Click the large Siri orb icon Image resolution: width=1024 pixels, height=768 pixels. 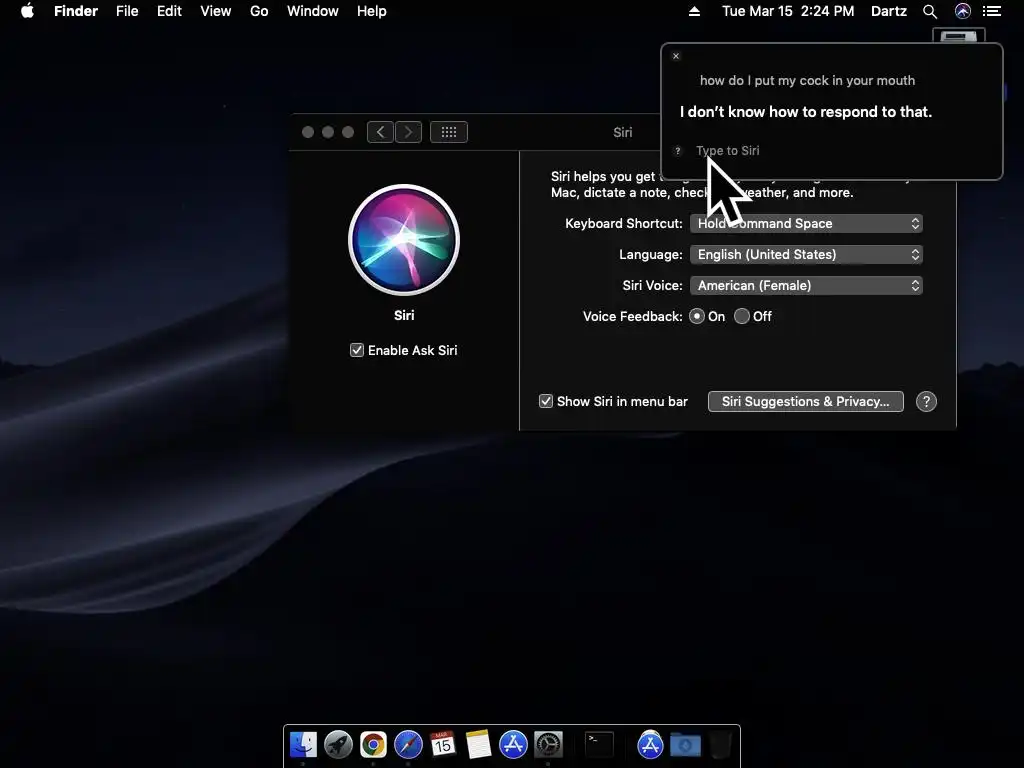click(x=404, y=240)
